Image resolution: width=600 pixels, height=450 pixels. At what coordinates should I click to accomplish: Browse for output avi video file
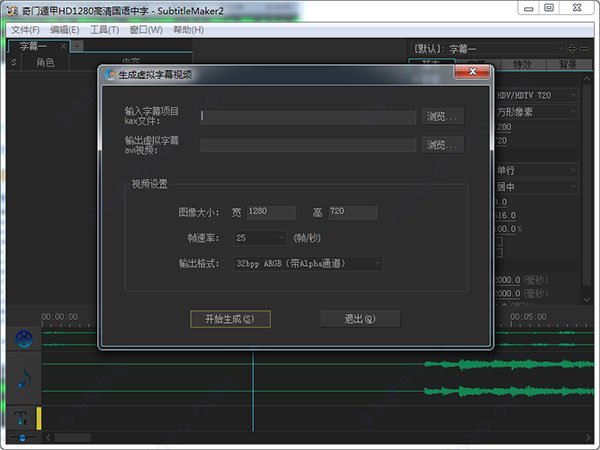click(x=443, y=145)
